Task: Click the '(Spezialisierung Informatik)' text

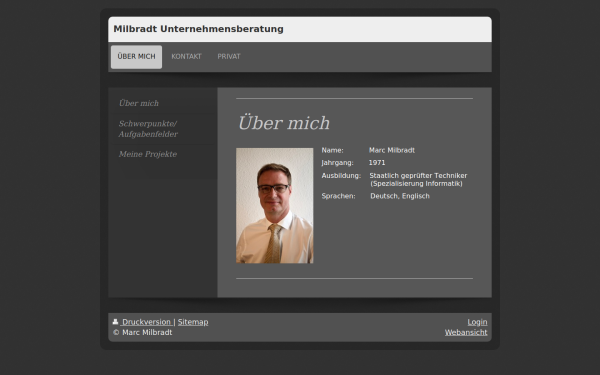Action: [416, 184]
